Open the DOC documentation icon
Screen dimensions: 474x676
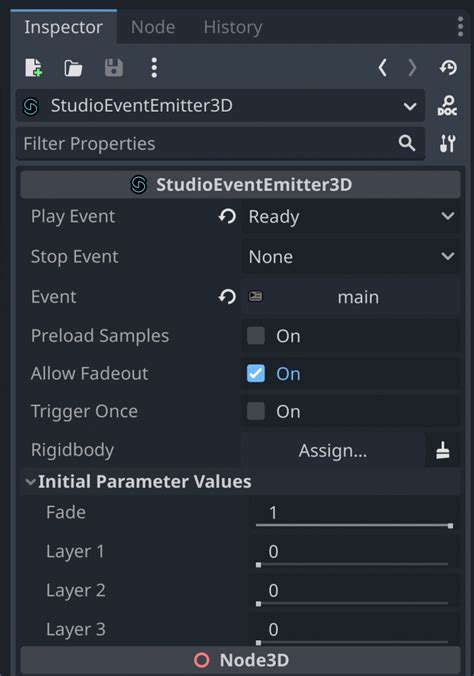click(447, 106)
